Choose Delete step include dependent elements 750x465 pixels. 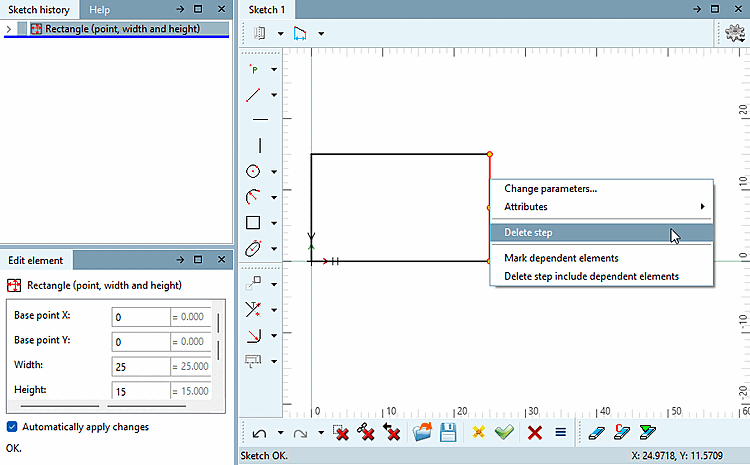(602, 277)
